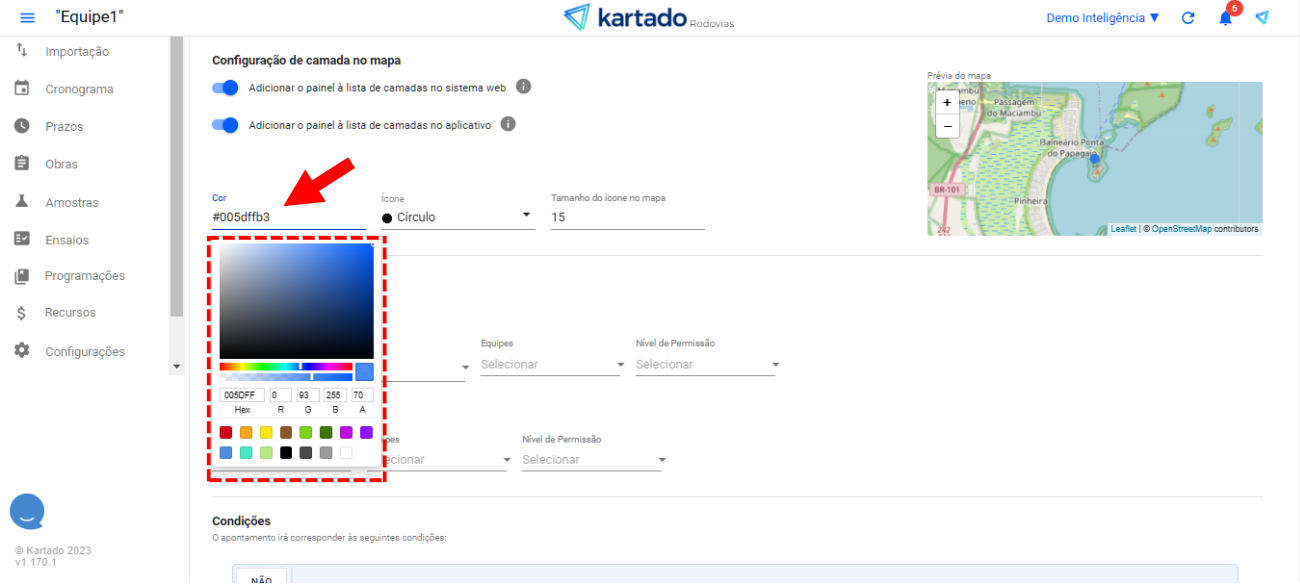Click the refresh icon in header
The height and width of the screenshot is (584, 1300).
pyautogui.click(x=1188, y=18)
